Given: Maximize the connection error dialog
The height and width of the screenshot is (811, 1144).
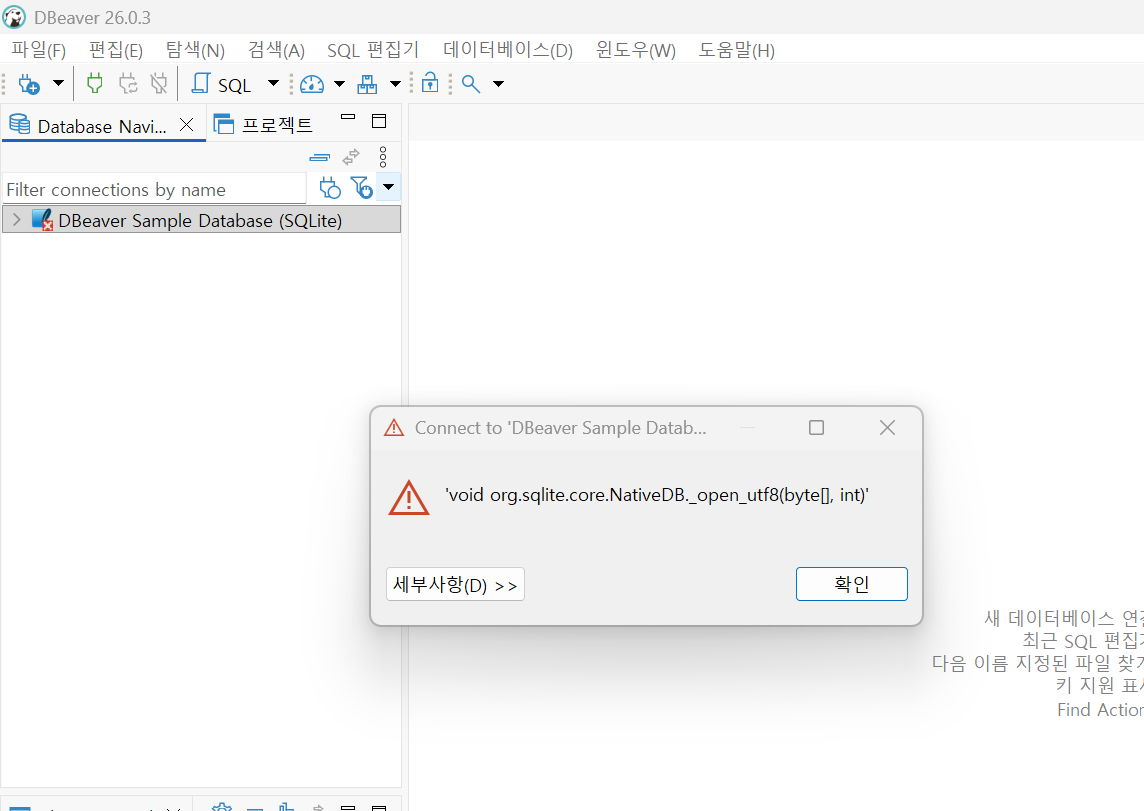Looking at the screenshot, I should pyautogui.click(x=816, y=427).
